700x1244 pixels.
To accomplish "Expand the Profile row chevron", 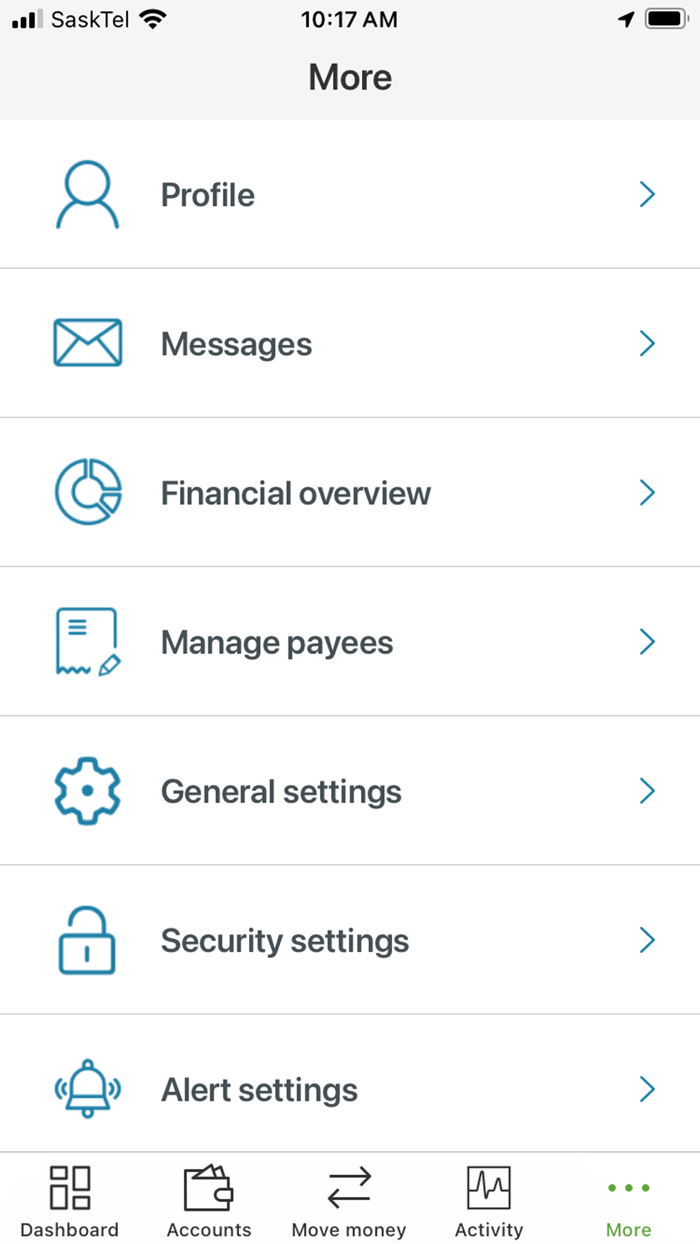I will [x=647, y=193].
